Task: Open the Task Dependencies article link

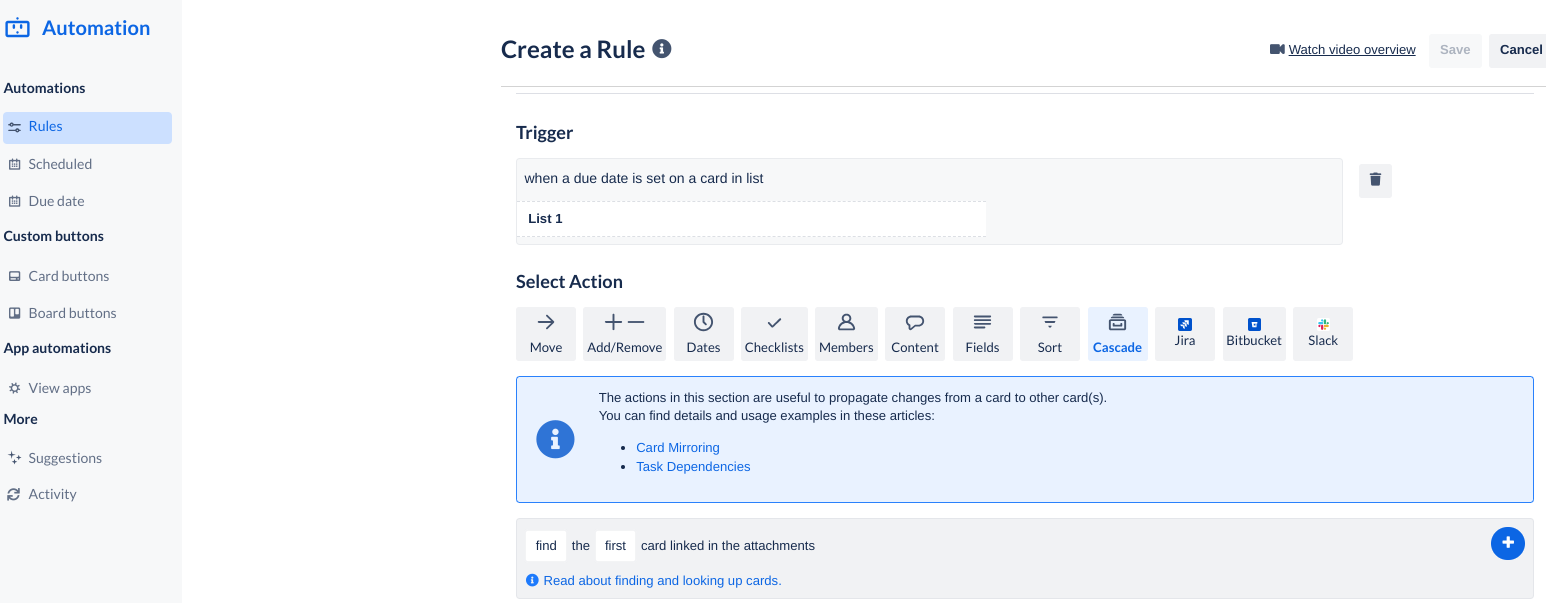Action: click(x=693, y=467)
